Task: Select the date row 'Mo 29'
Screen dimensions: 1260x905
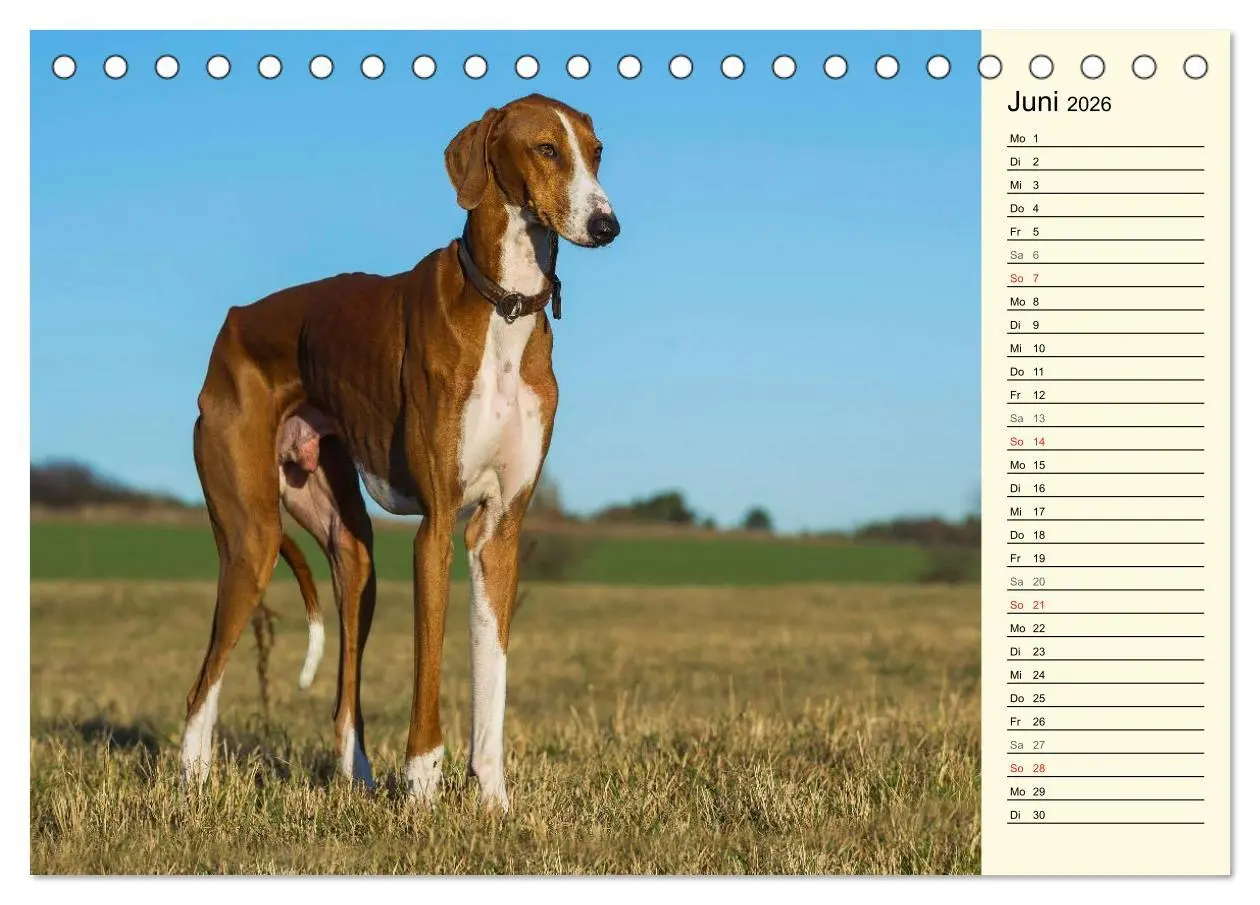Action: tap(1105, 791)
